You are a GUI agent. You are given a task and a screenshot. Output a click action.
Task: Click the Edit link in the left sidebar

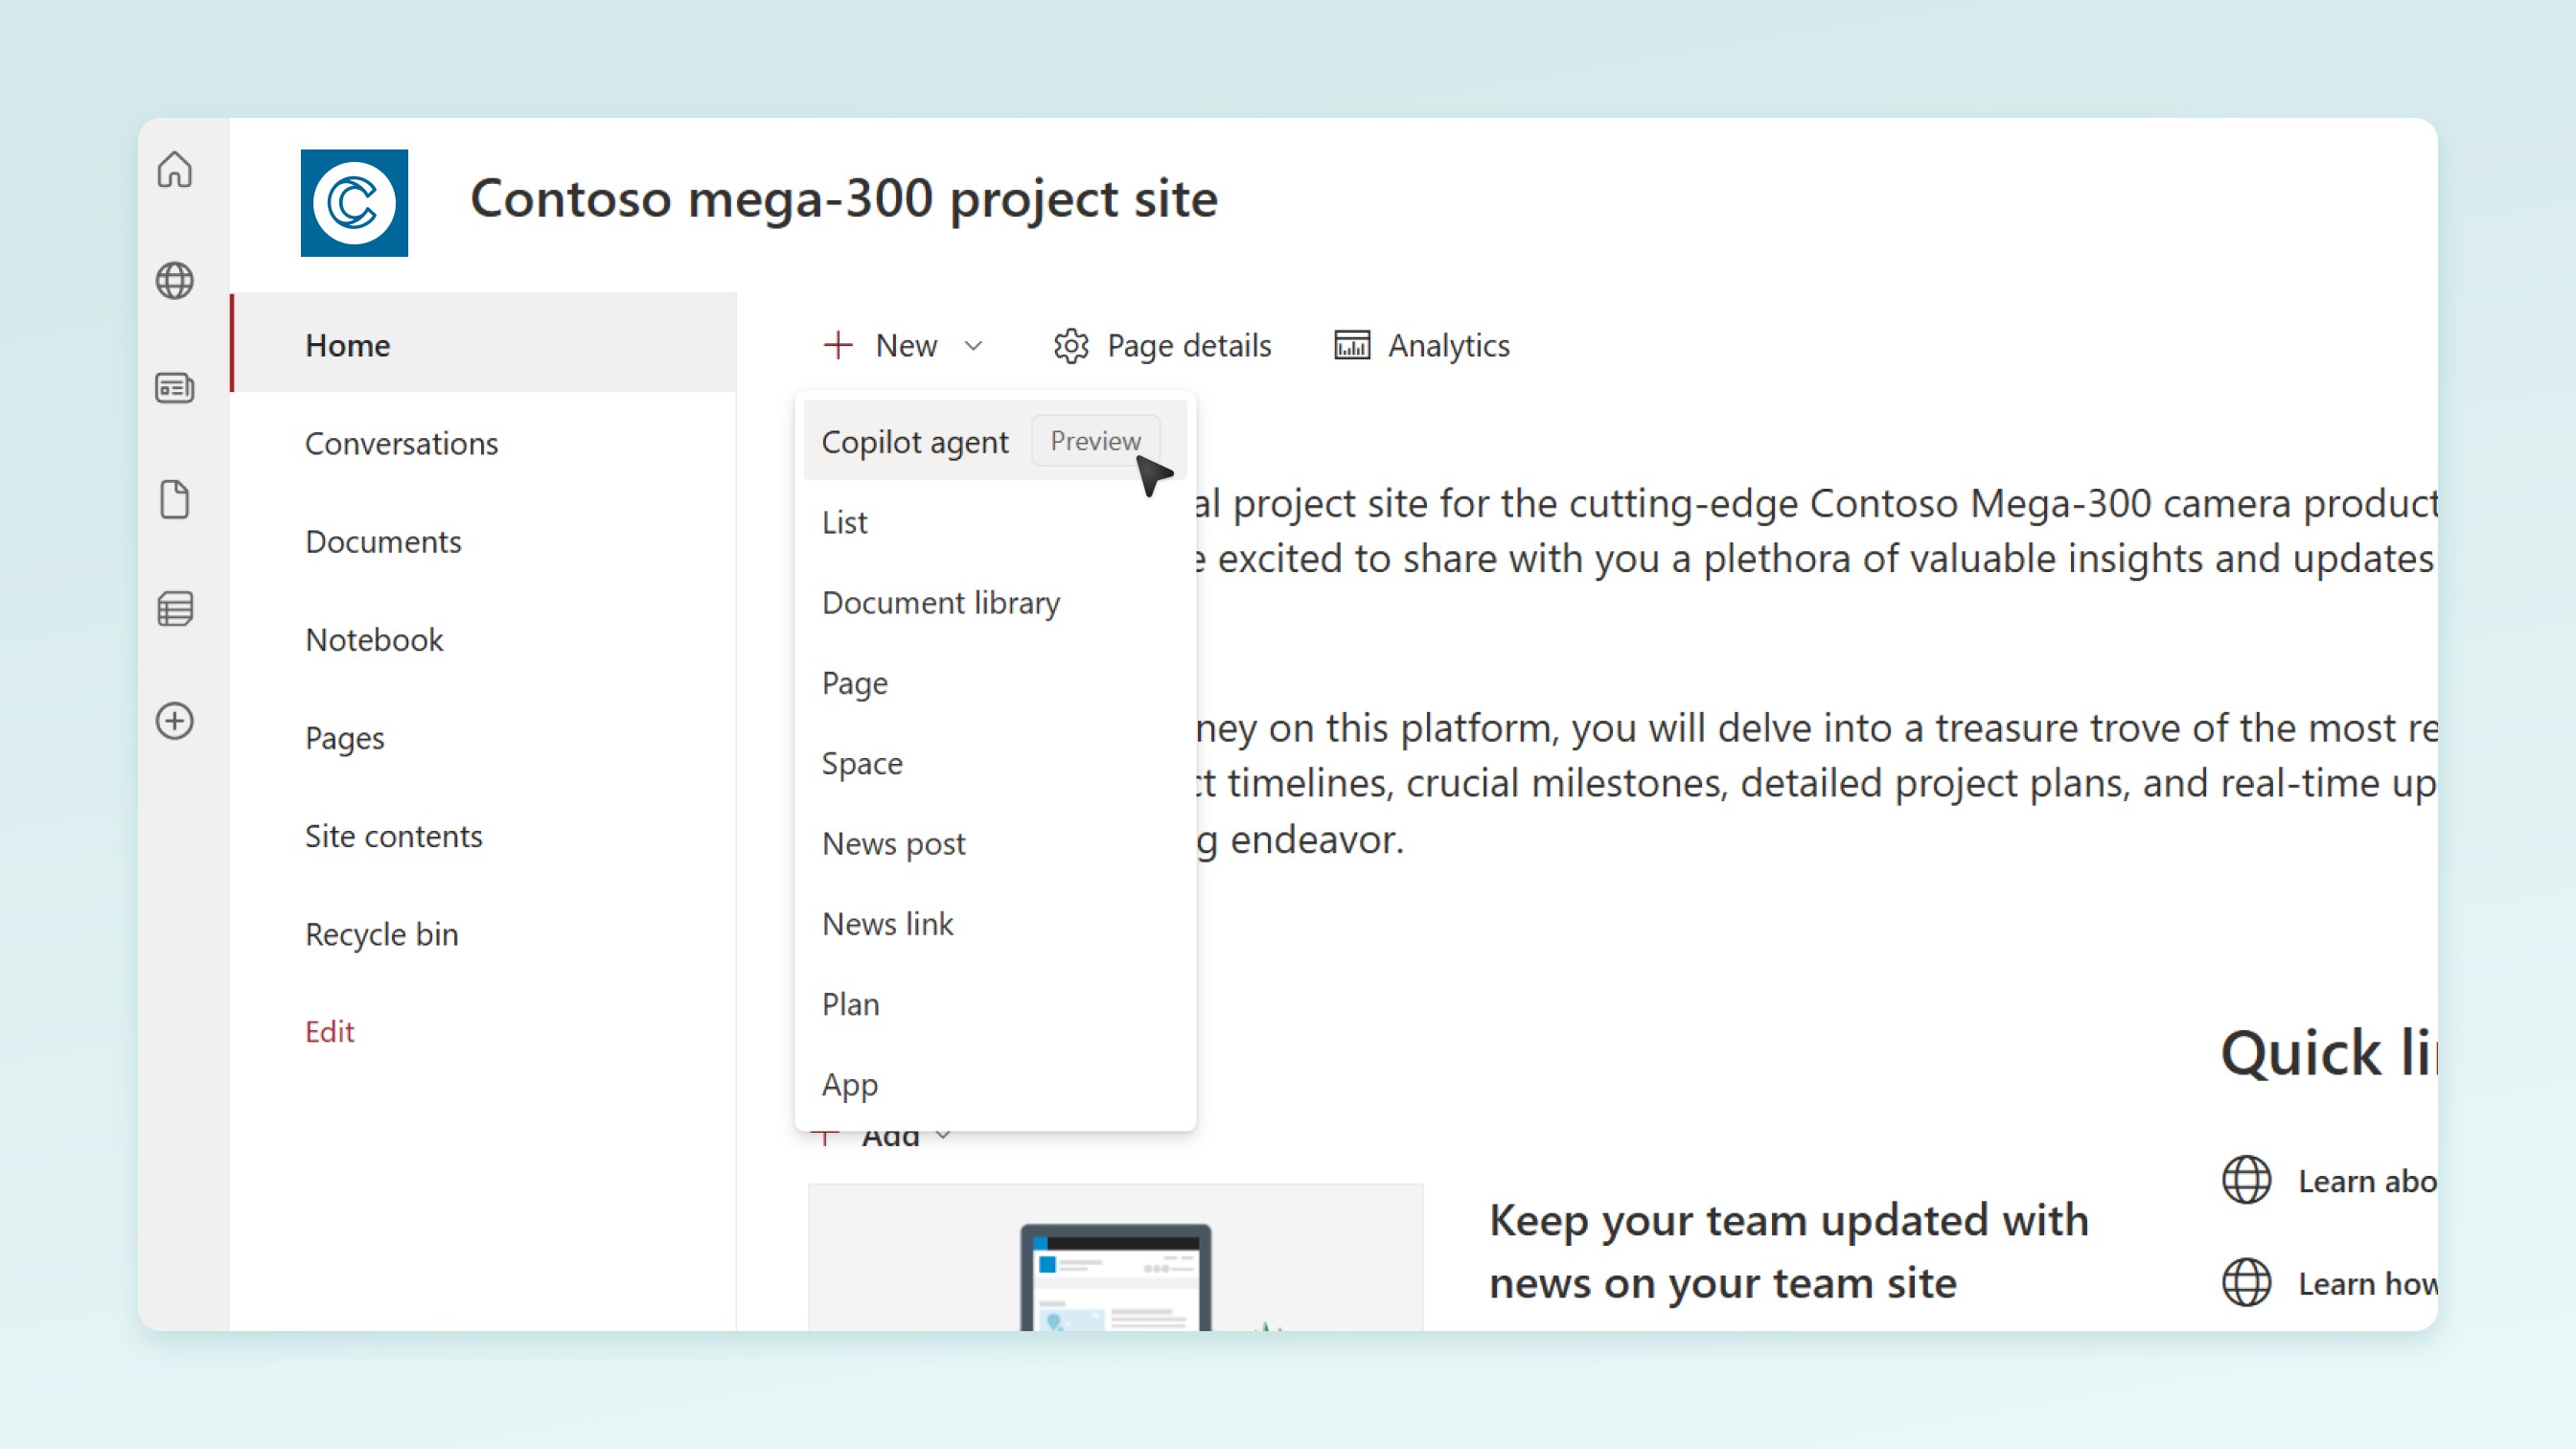[329, 1031]
